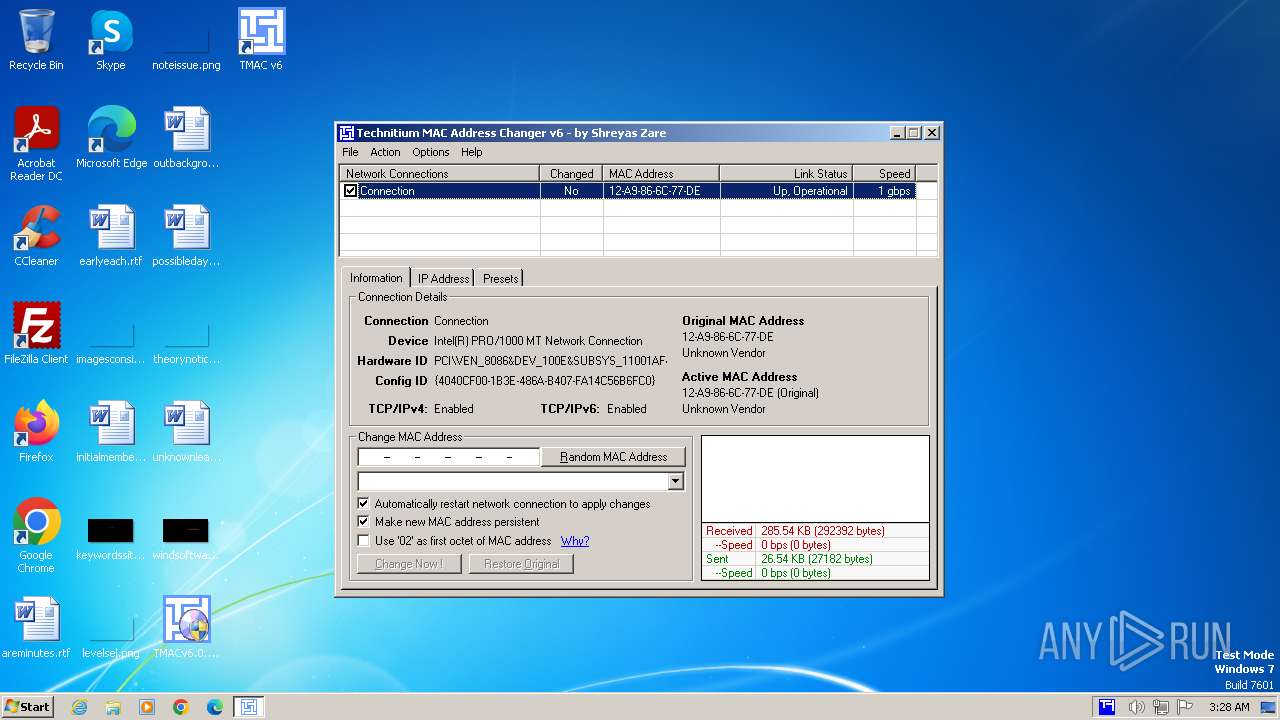1280x720 pixels.
Task: Select the areminutes.rtf document
Action: click(x=36, y=628)
